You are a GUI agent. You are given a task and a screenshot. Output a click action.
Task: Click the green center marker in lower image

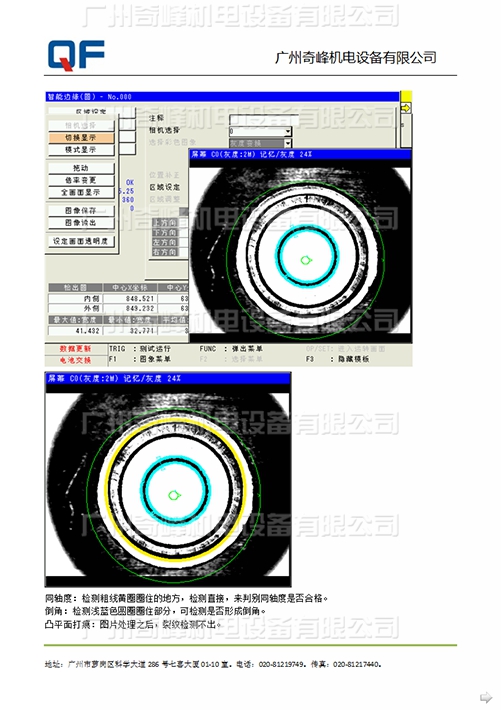174,495
